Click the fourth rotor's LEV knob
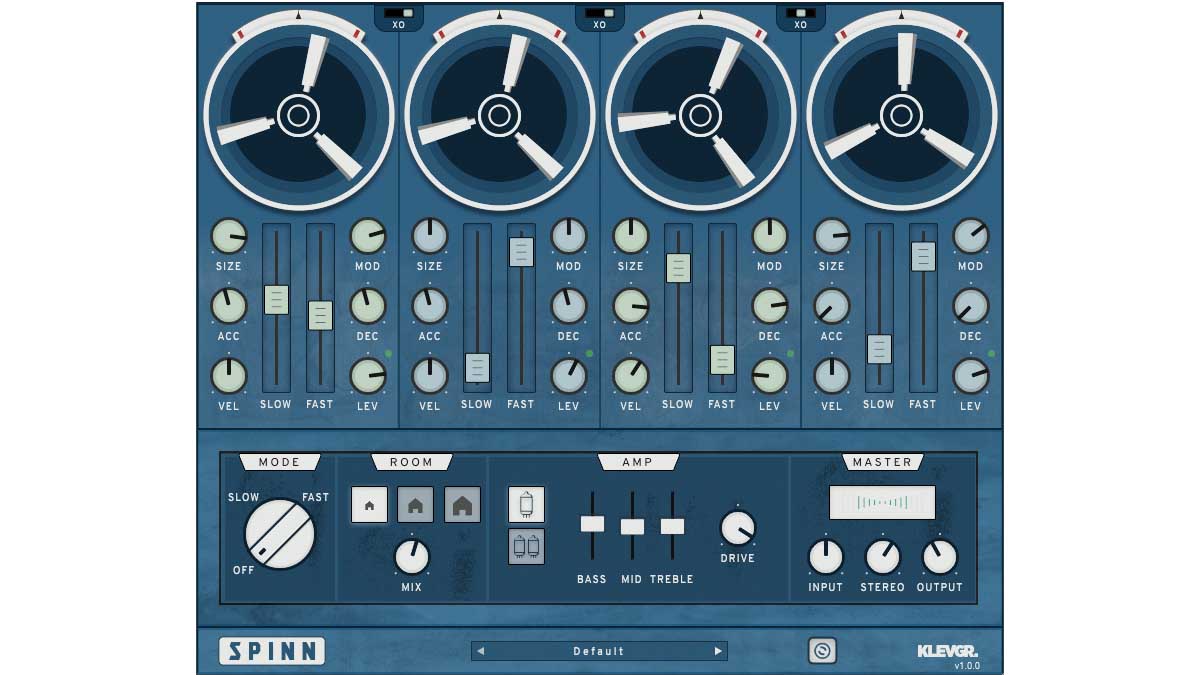Viewport: 1200px width, 675px height. click(x=971, y=376)
